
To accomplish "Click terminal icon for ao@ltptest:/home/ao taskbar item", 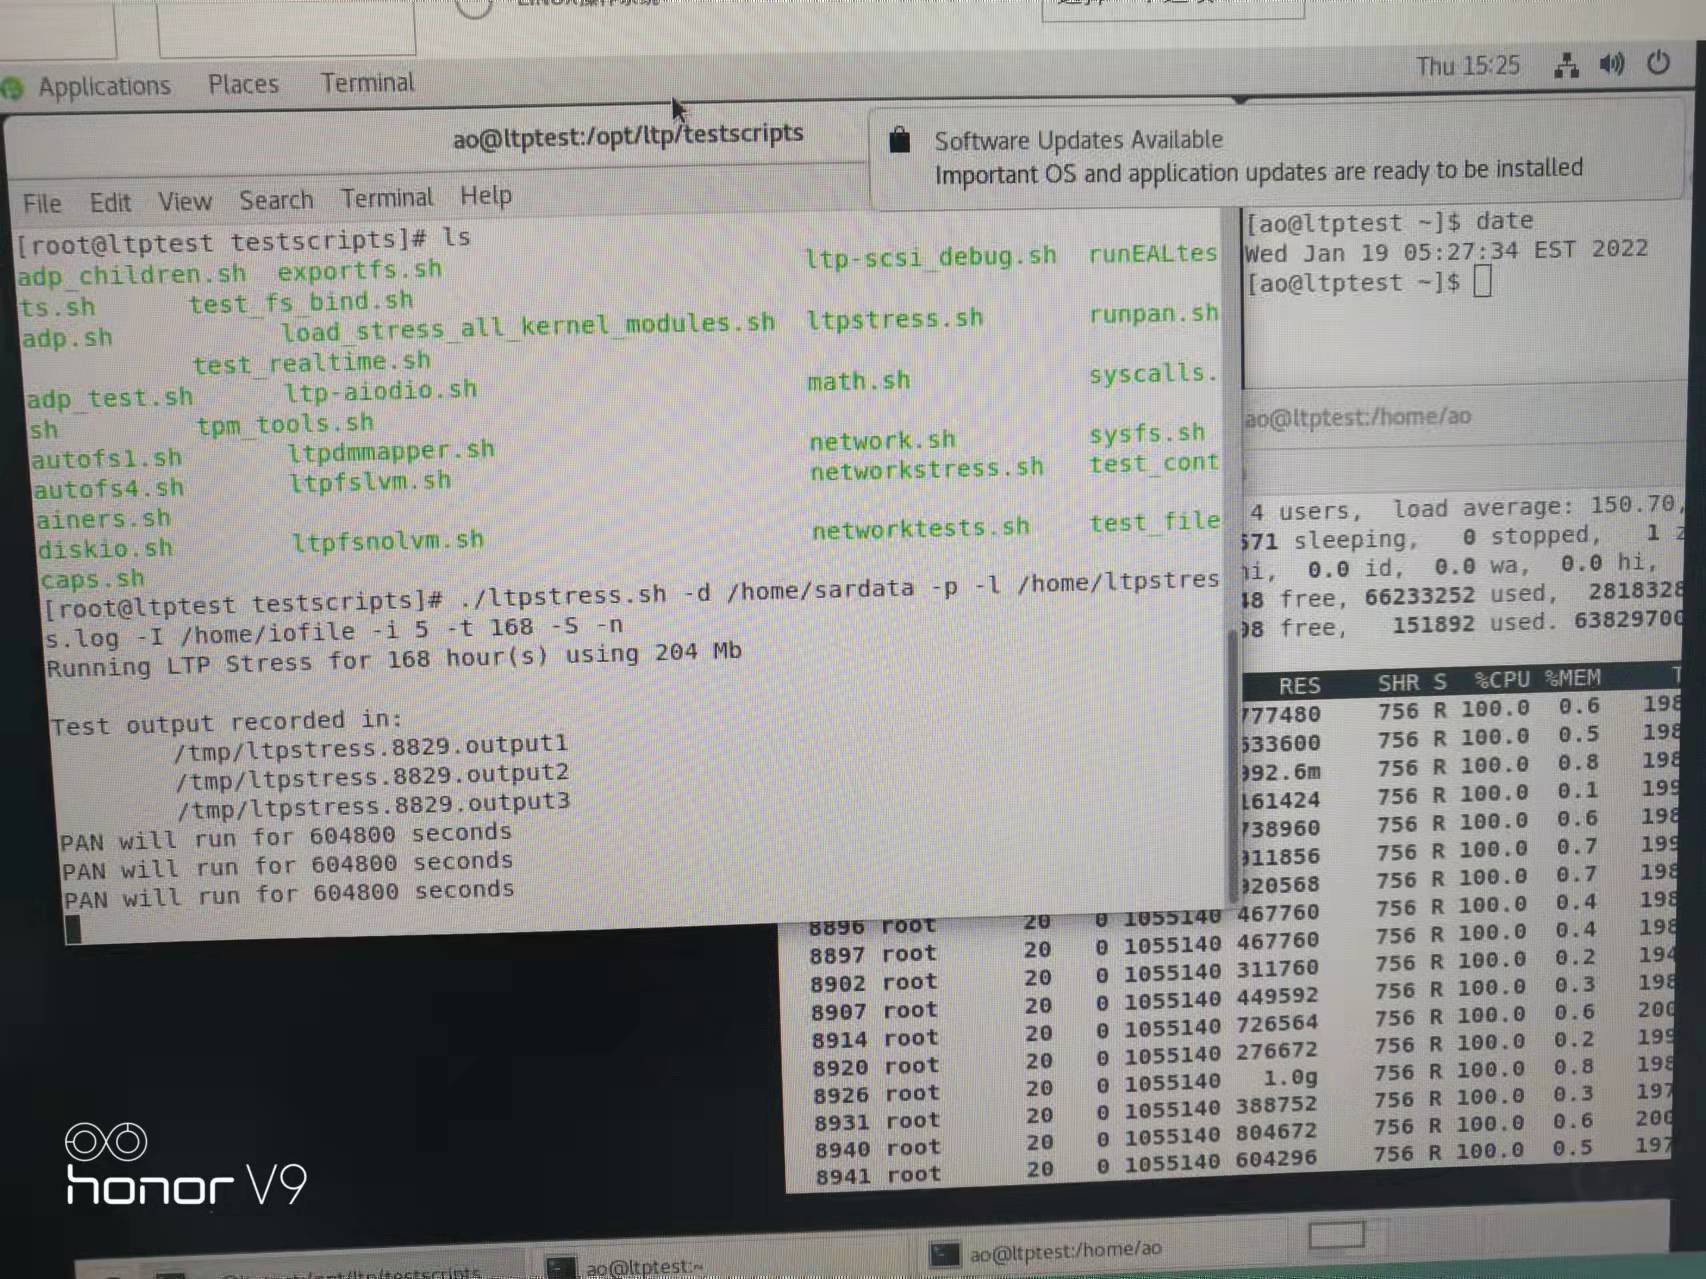I will click(943, 1254).
